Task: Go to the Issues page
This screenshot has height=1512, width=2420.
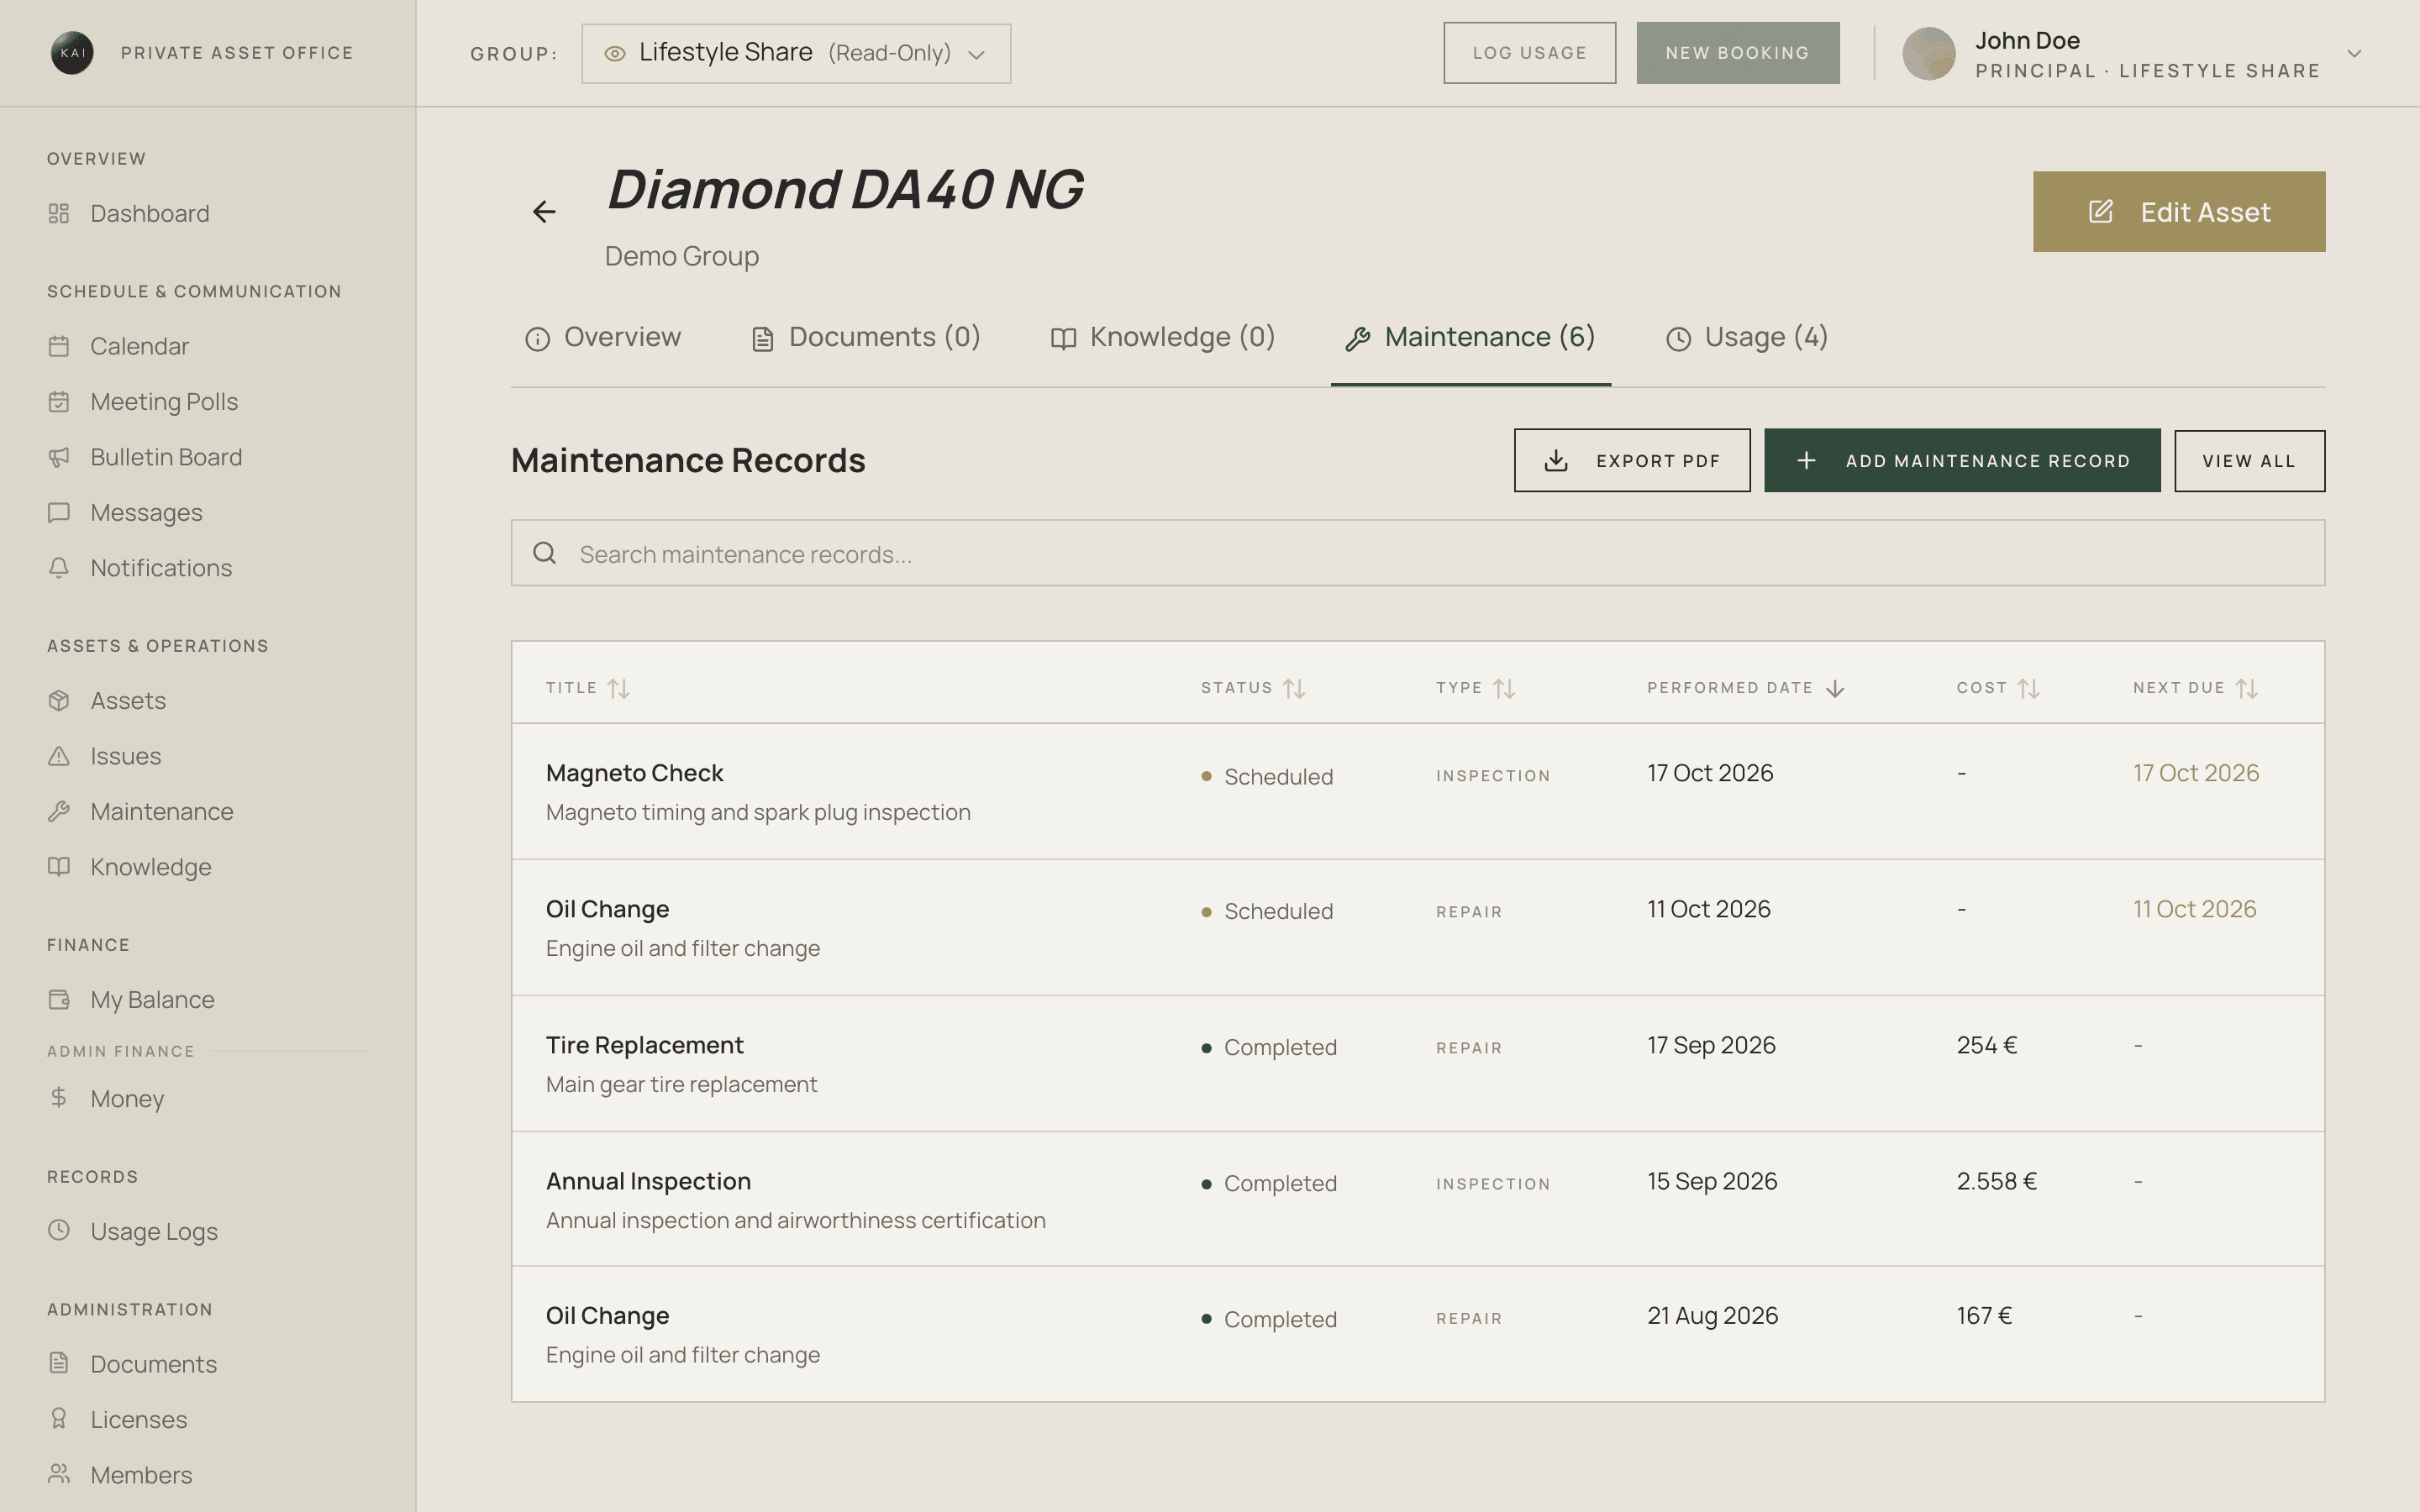Action: (x=104, y=756)
